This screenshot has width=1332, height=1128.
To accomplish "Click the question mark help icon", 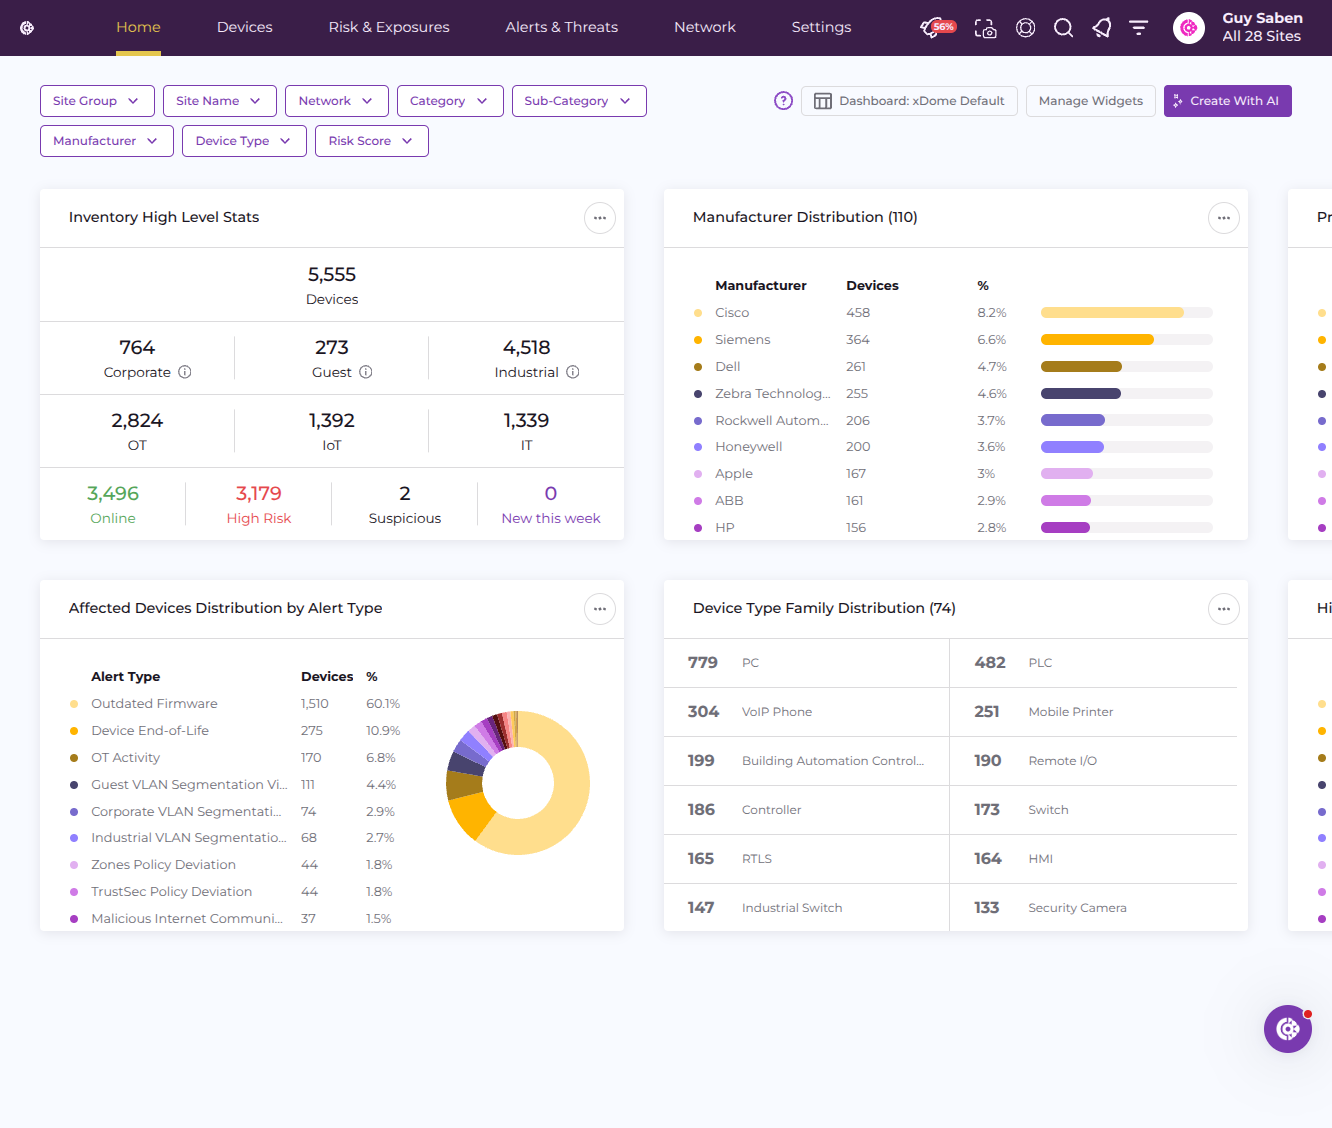I will (784, 101).
